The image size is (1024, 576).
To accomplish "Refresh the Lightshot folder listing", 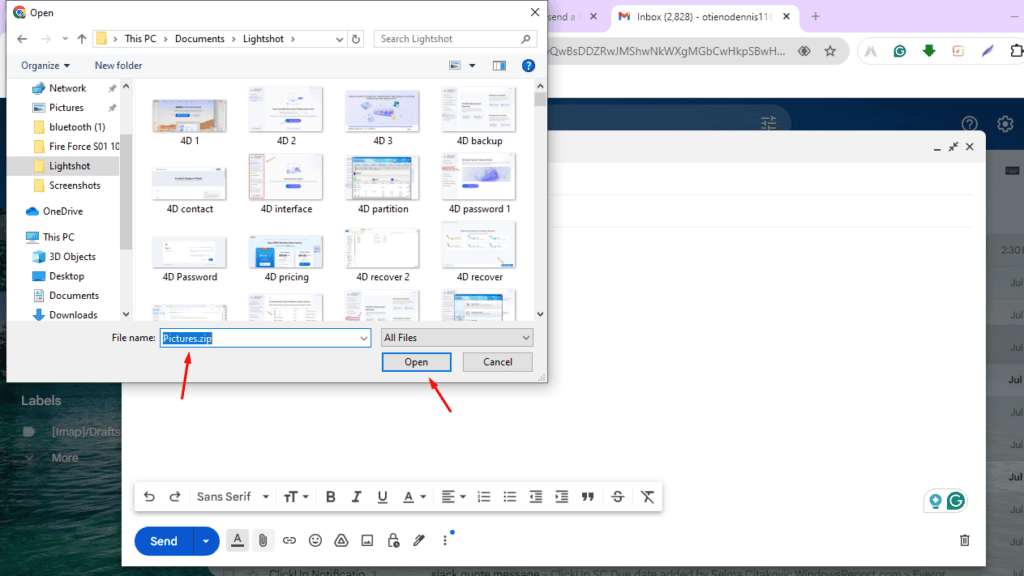I will pos(356,39).
